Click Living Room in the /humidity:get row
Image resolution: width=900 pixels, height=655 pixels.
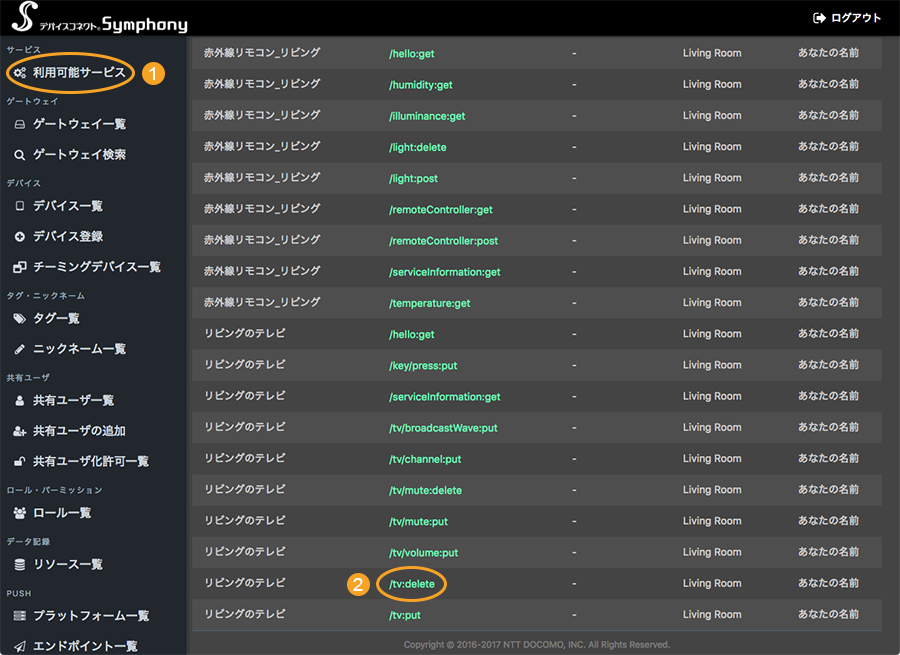coord(712,84)
